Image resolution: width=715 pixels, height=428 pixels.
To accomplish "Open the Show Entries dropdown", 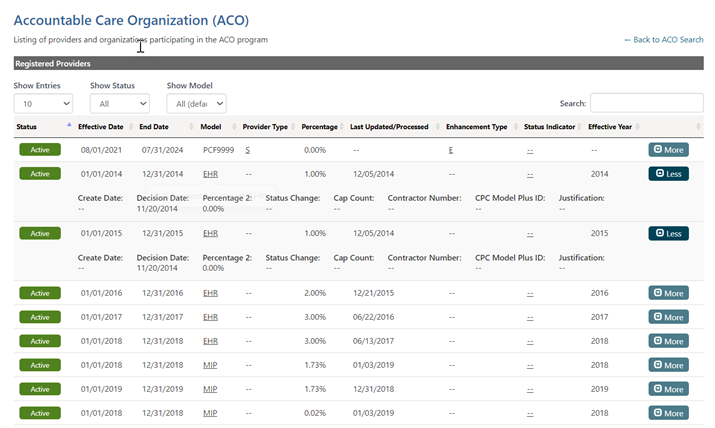I will 43,103.
